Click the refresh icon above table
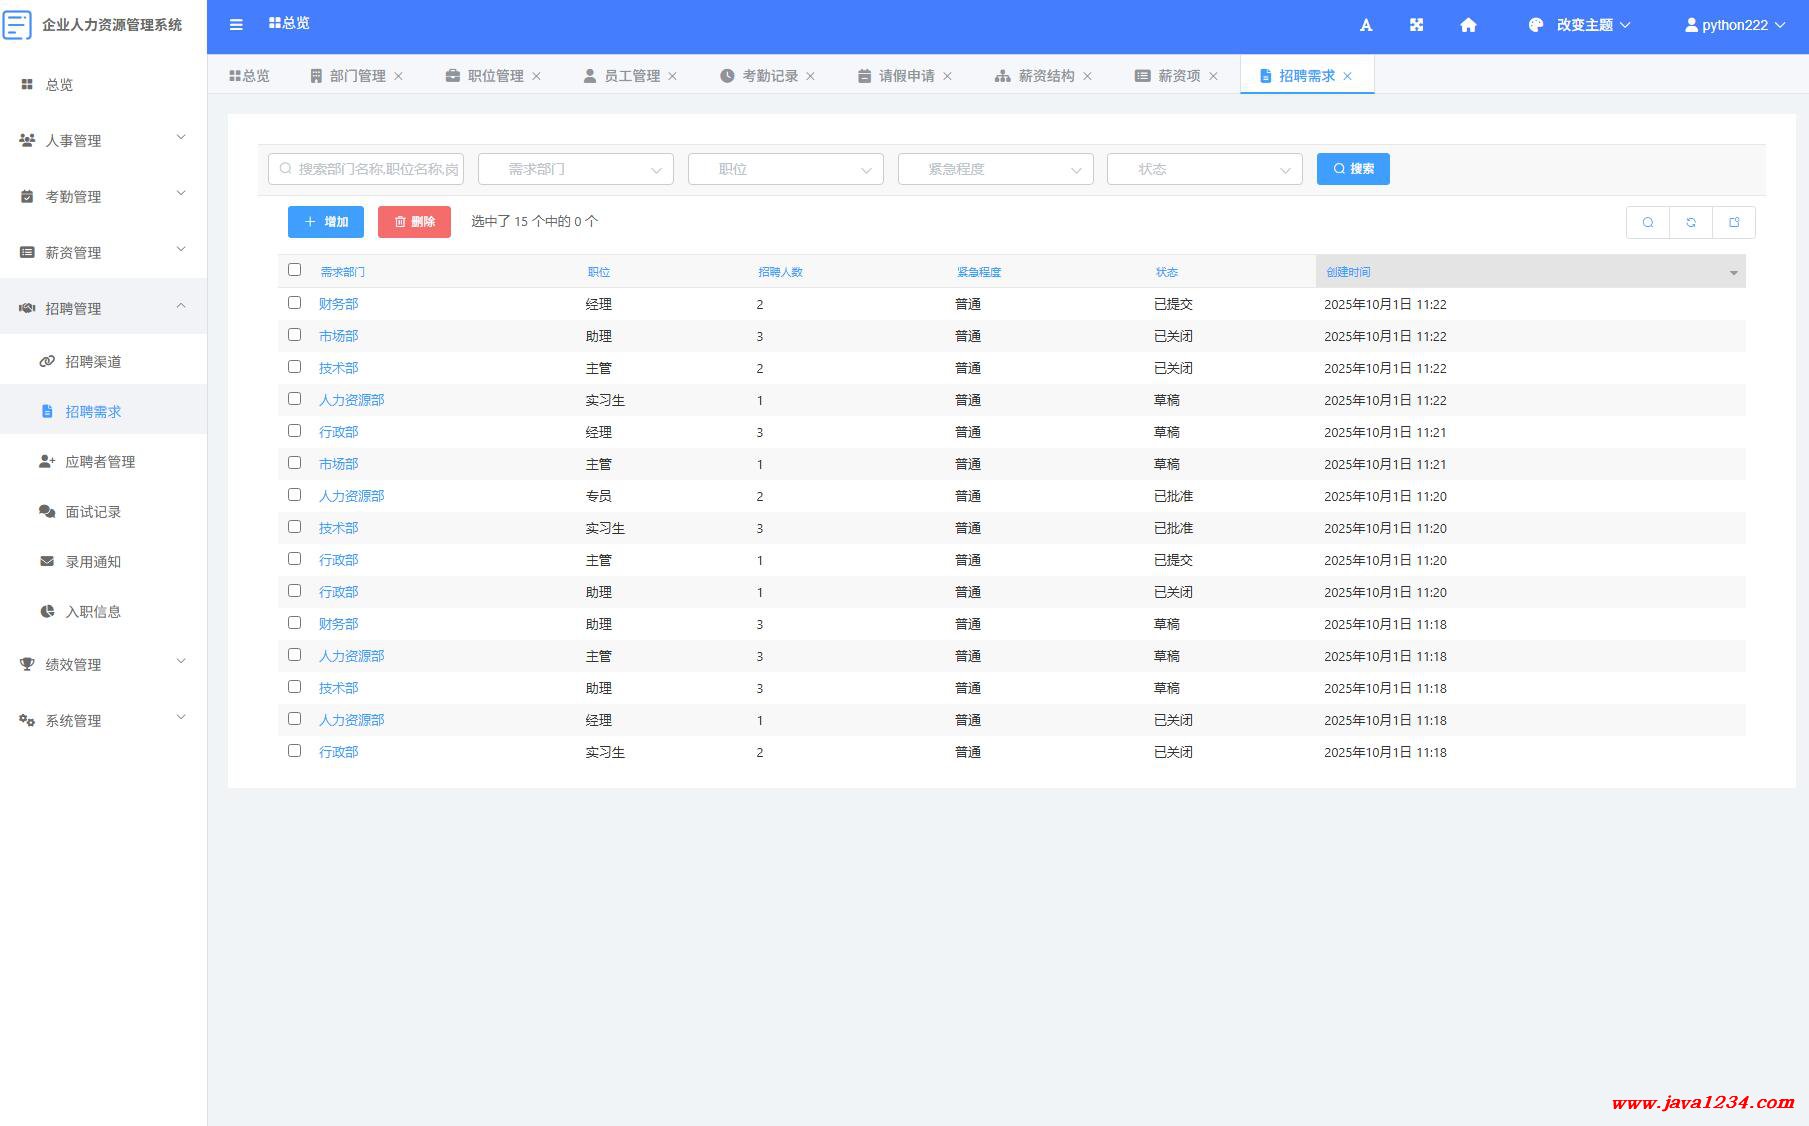Screen dimensions: 1809x1126 click(x=1691, y=222)
